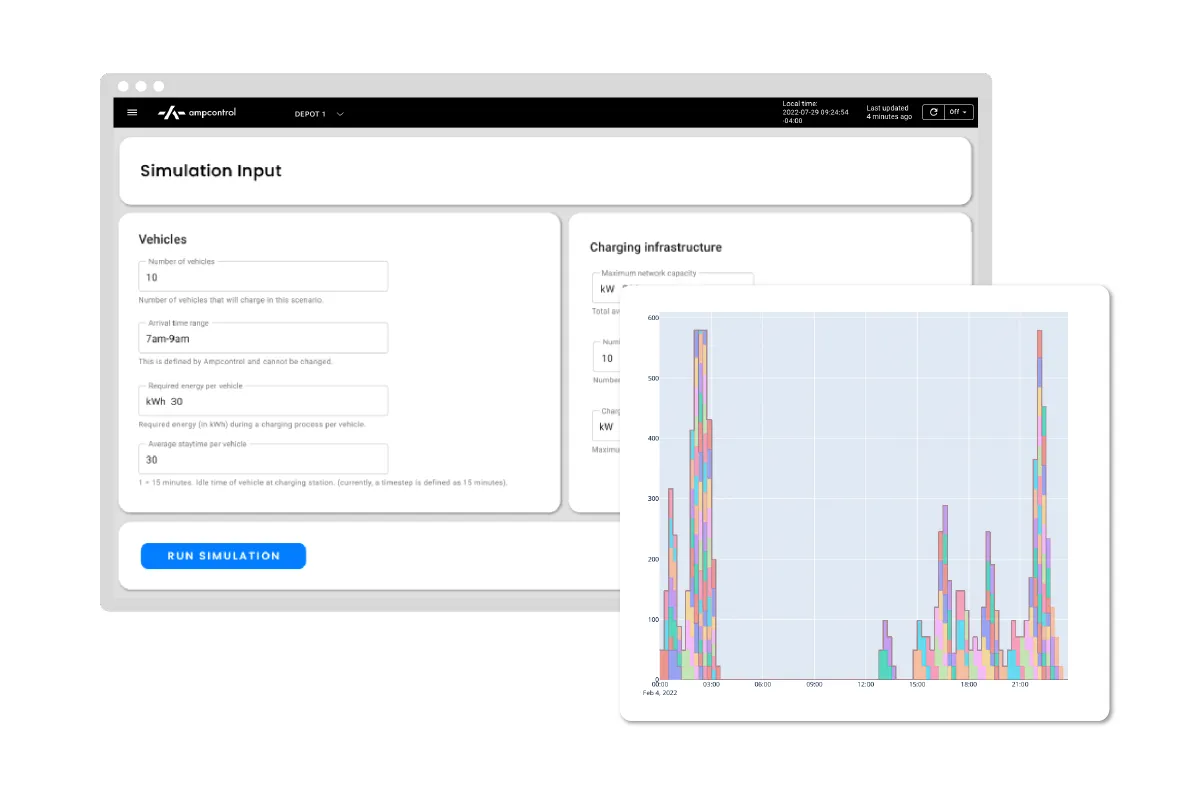Expand the Vehicles section
This screenshot has height=800, width=1200.
pos(161,239)
